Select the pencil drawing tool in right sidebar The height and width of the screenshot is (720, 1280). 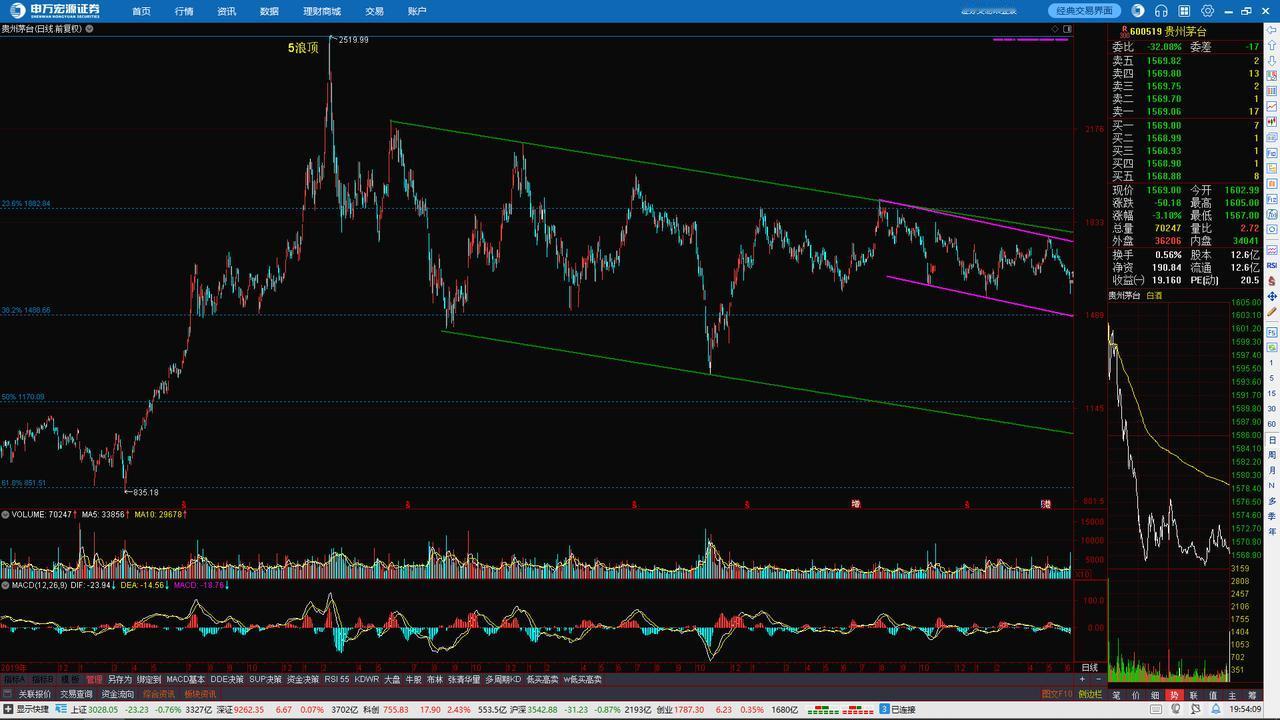point(1271,312)
